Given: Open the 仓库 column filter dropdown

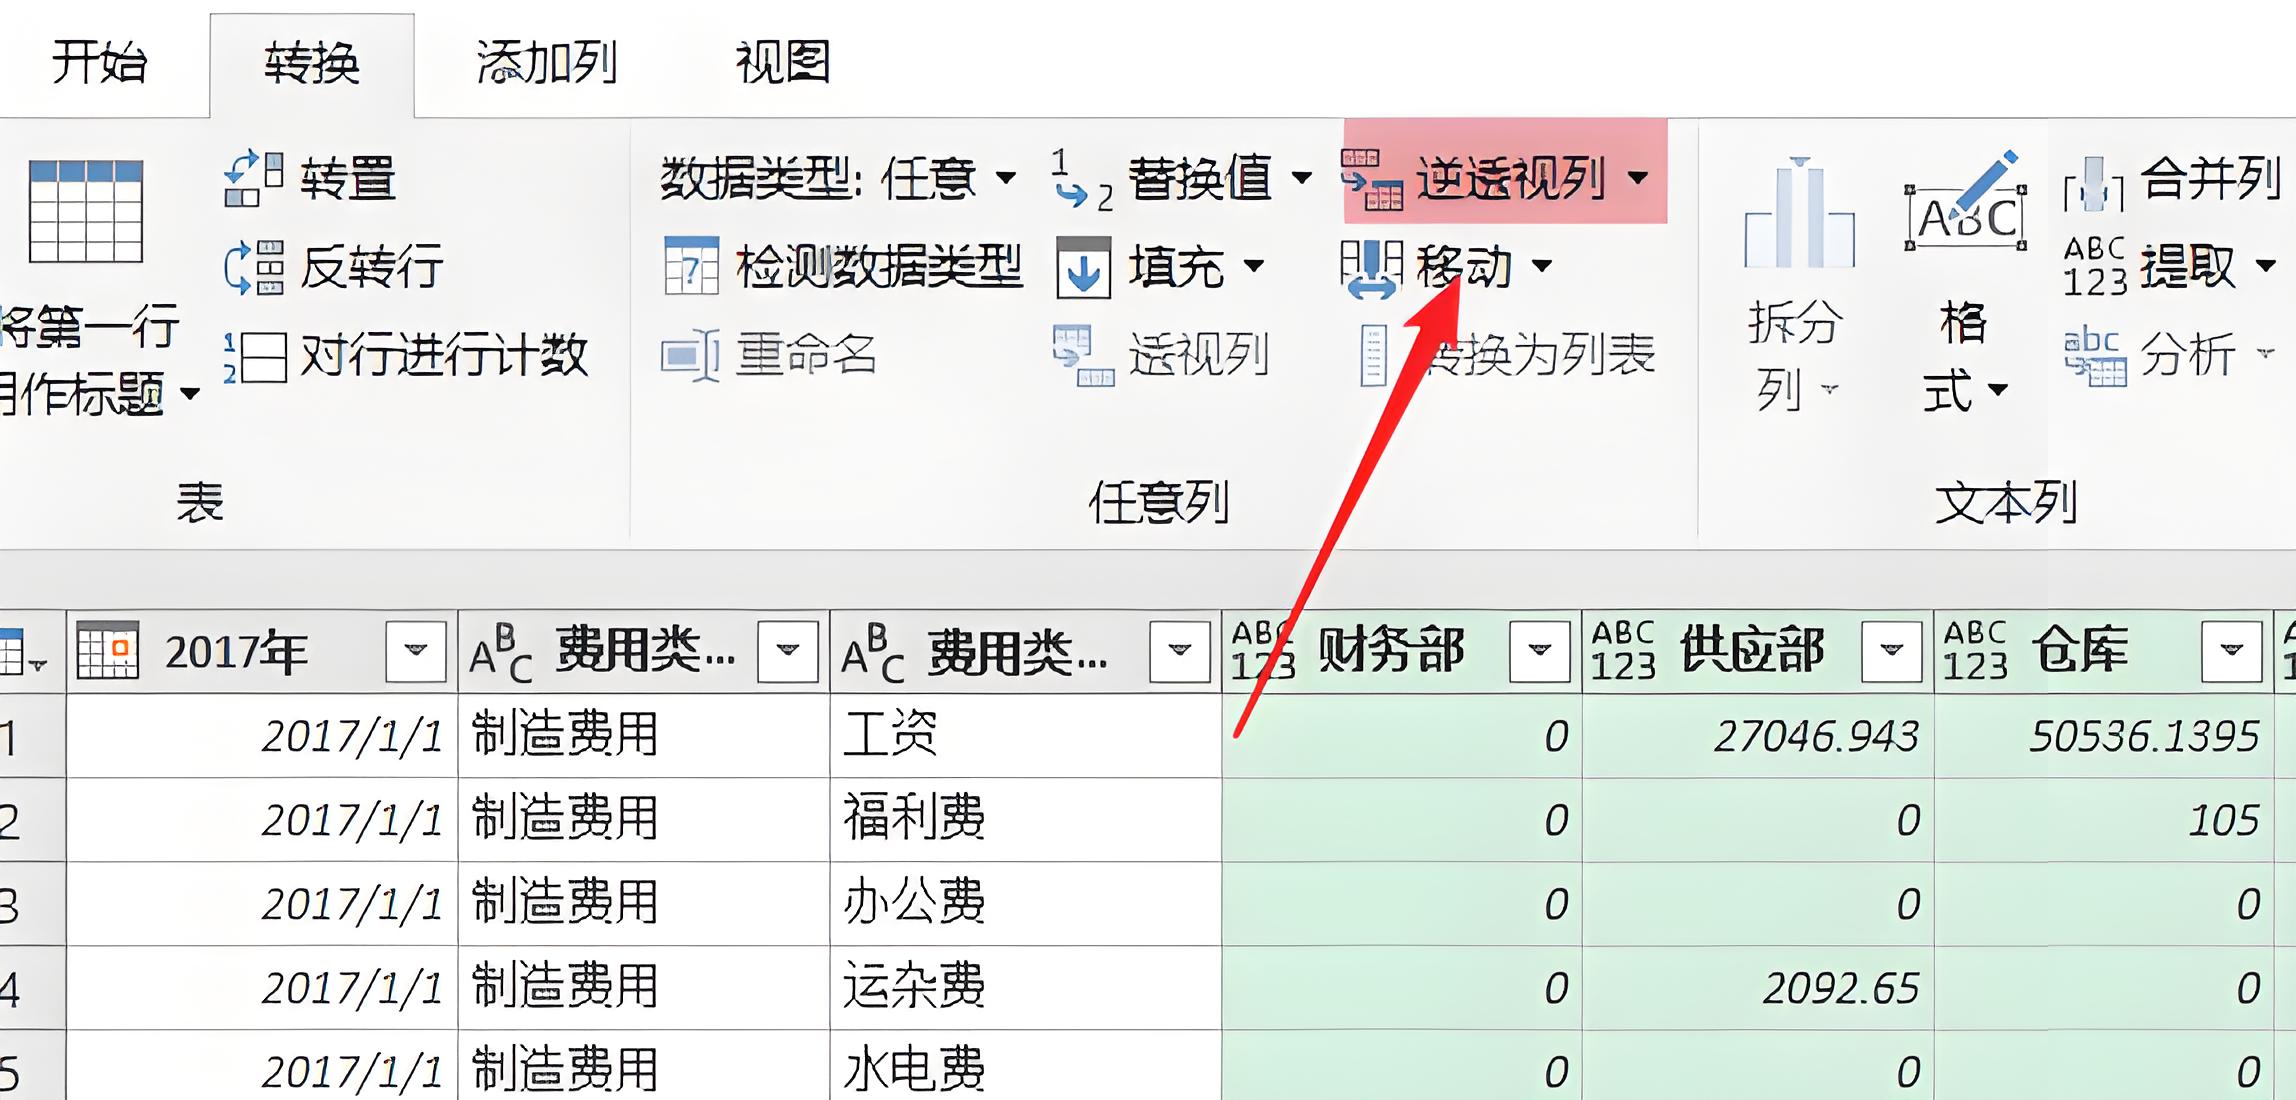Looking at the screenshot, I should 2232,651.
